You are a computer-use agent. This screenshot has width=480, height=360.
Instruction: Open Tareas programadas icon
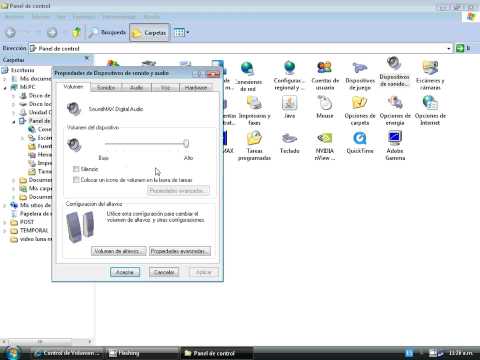[x=254, y=145]
